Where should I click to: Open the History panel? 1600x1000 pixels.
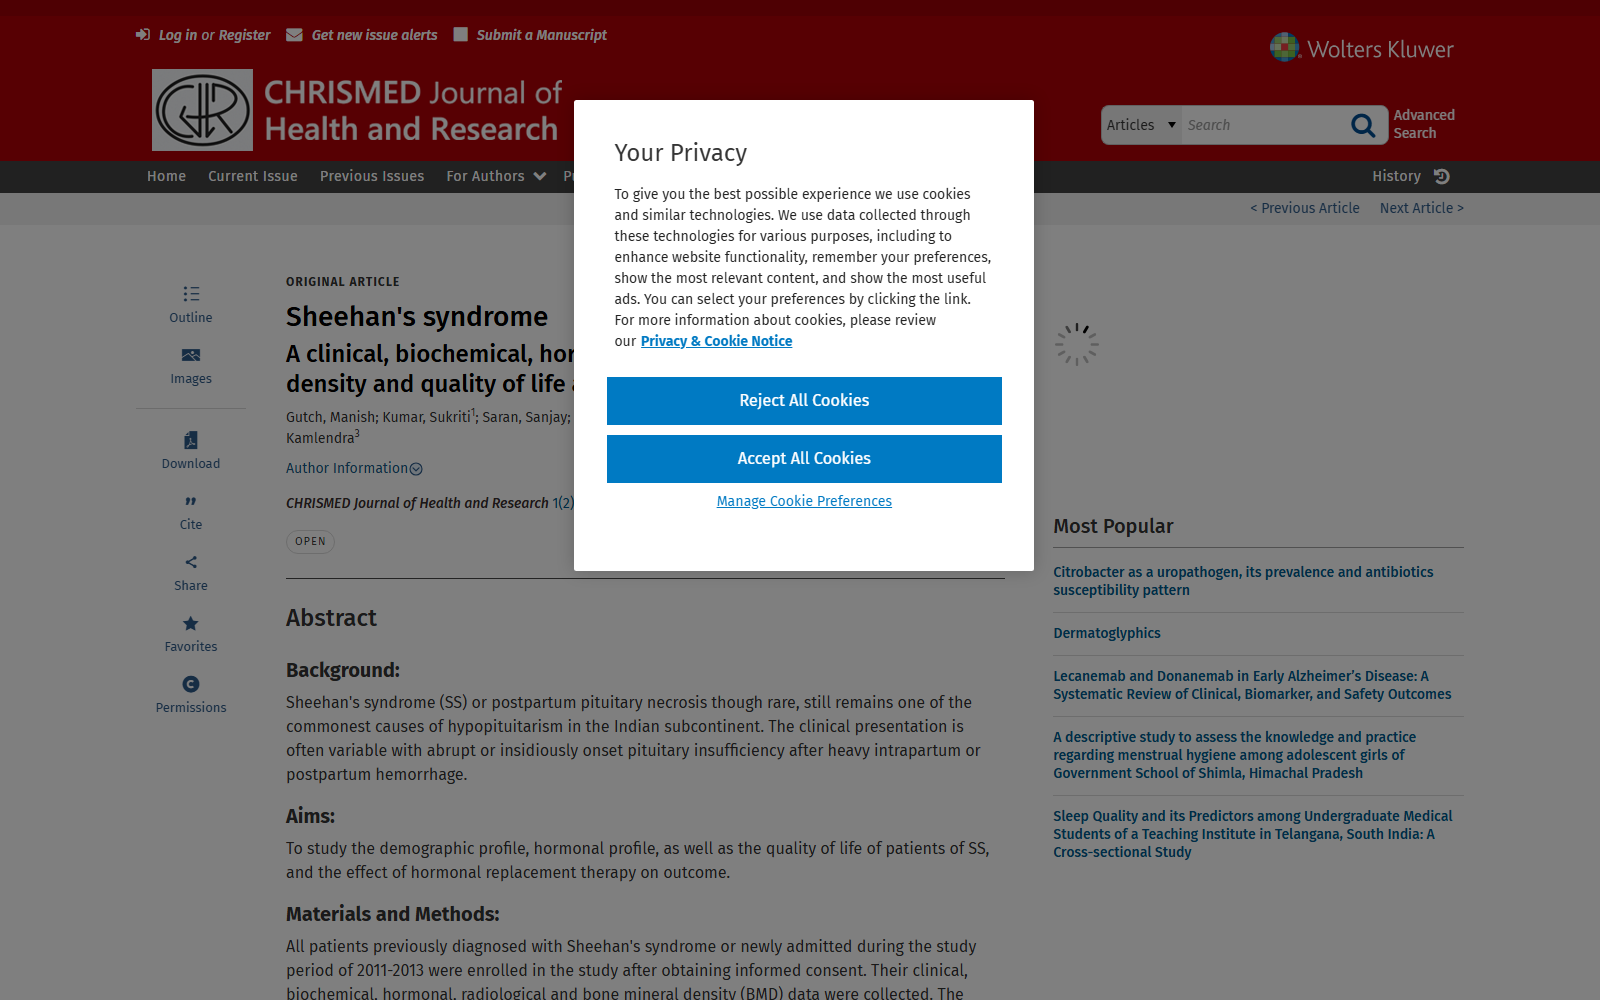click(1411, 176)
